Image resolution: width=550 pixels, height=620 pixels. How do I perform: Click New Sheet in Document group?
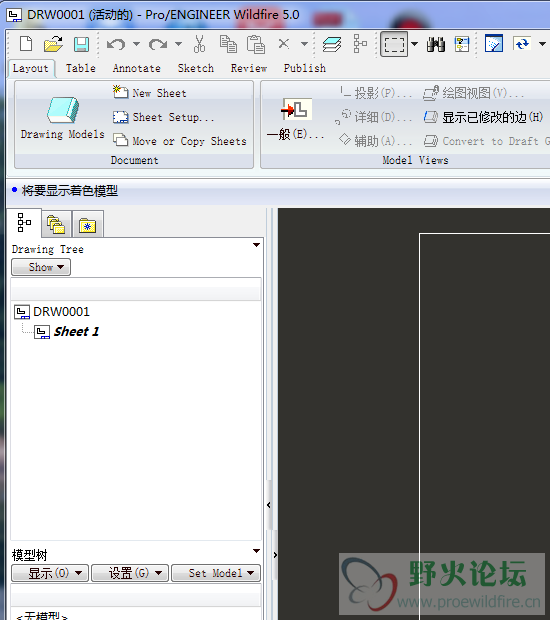149,93
